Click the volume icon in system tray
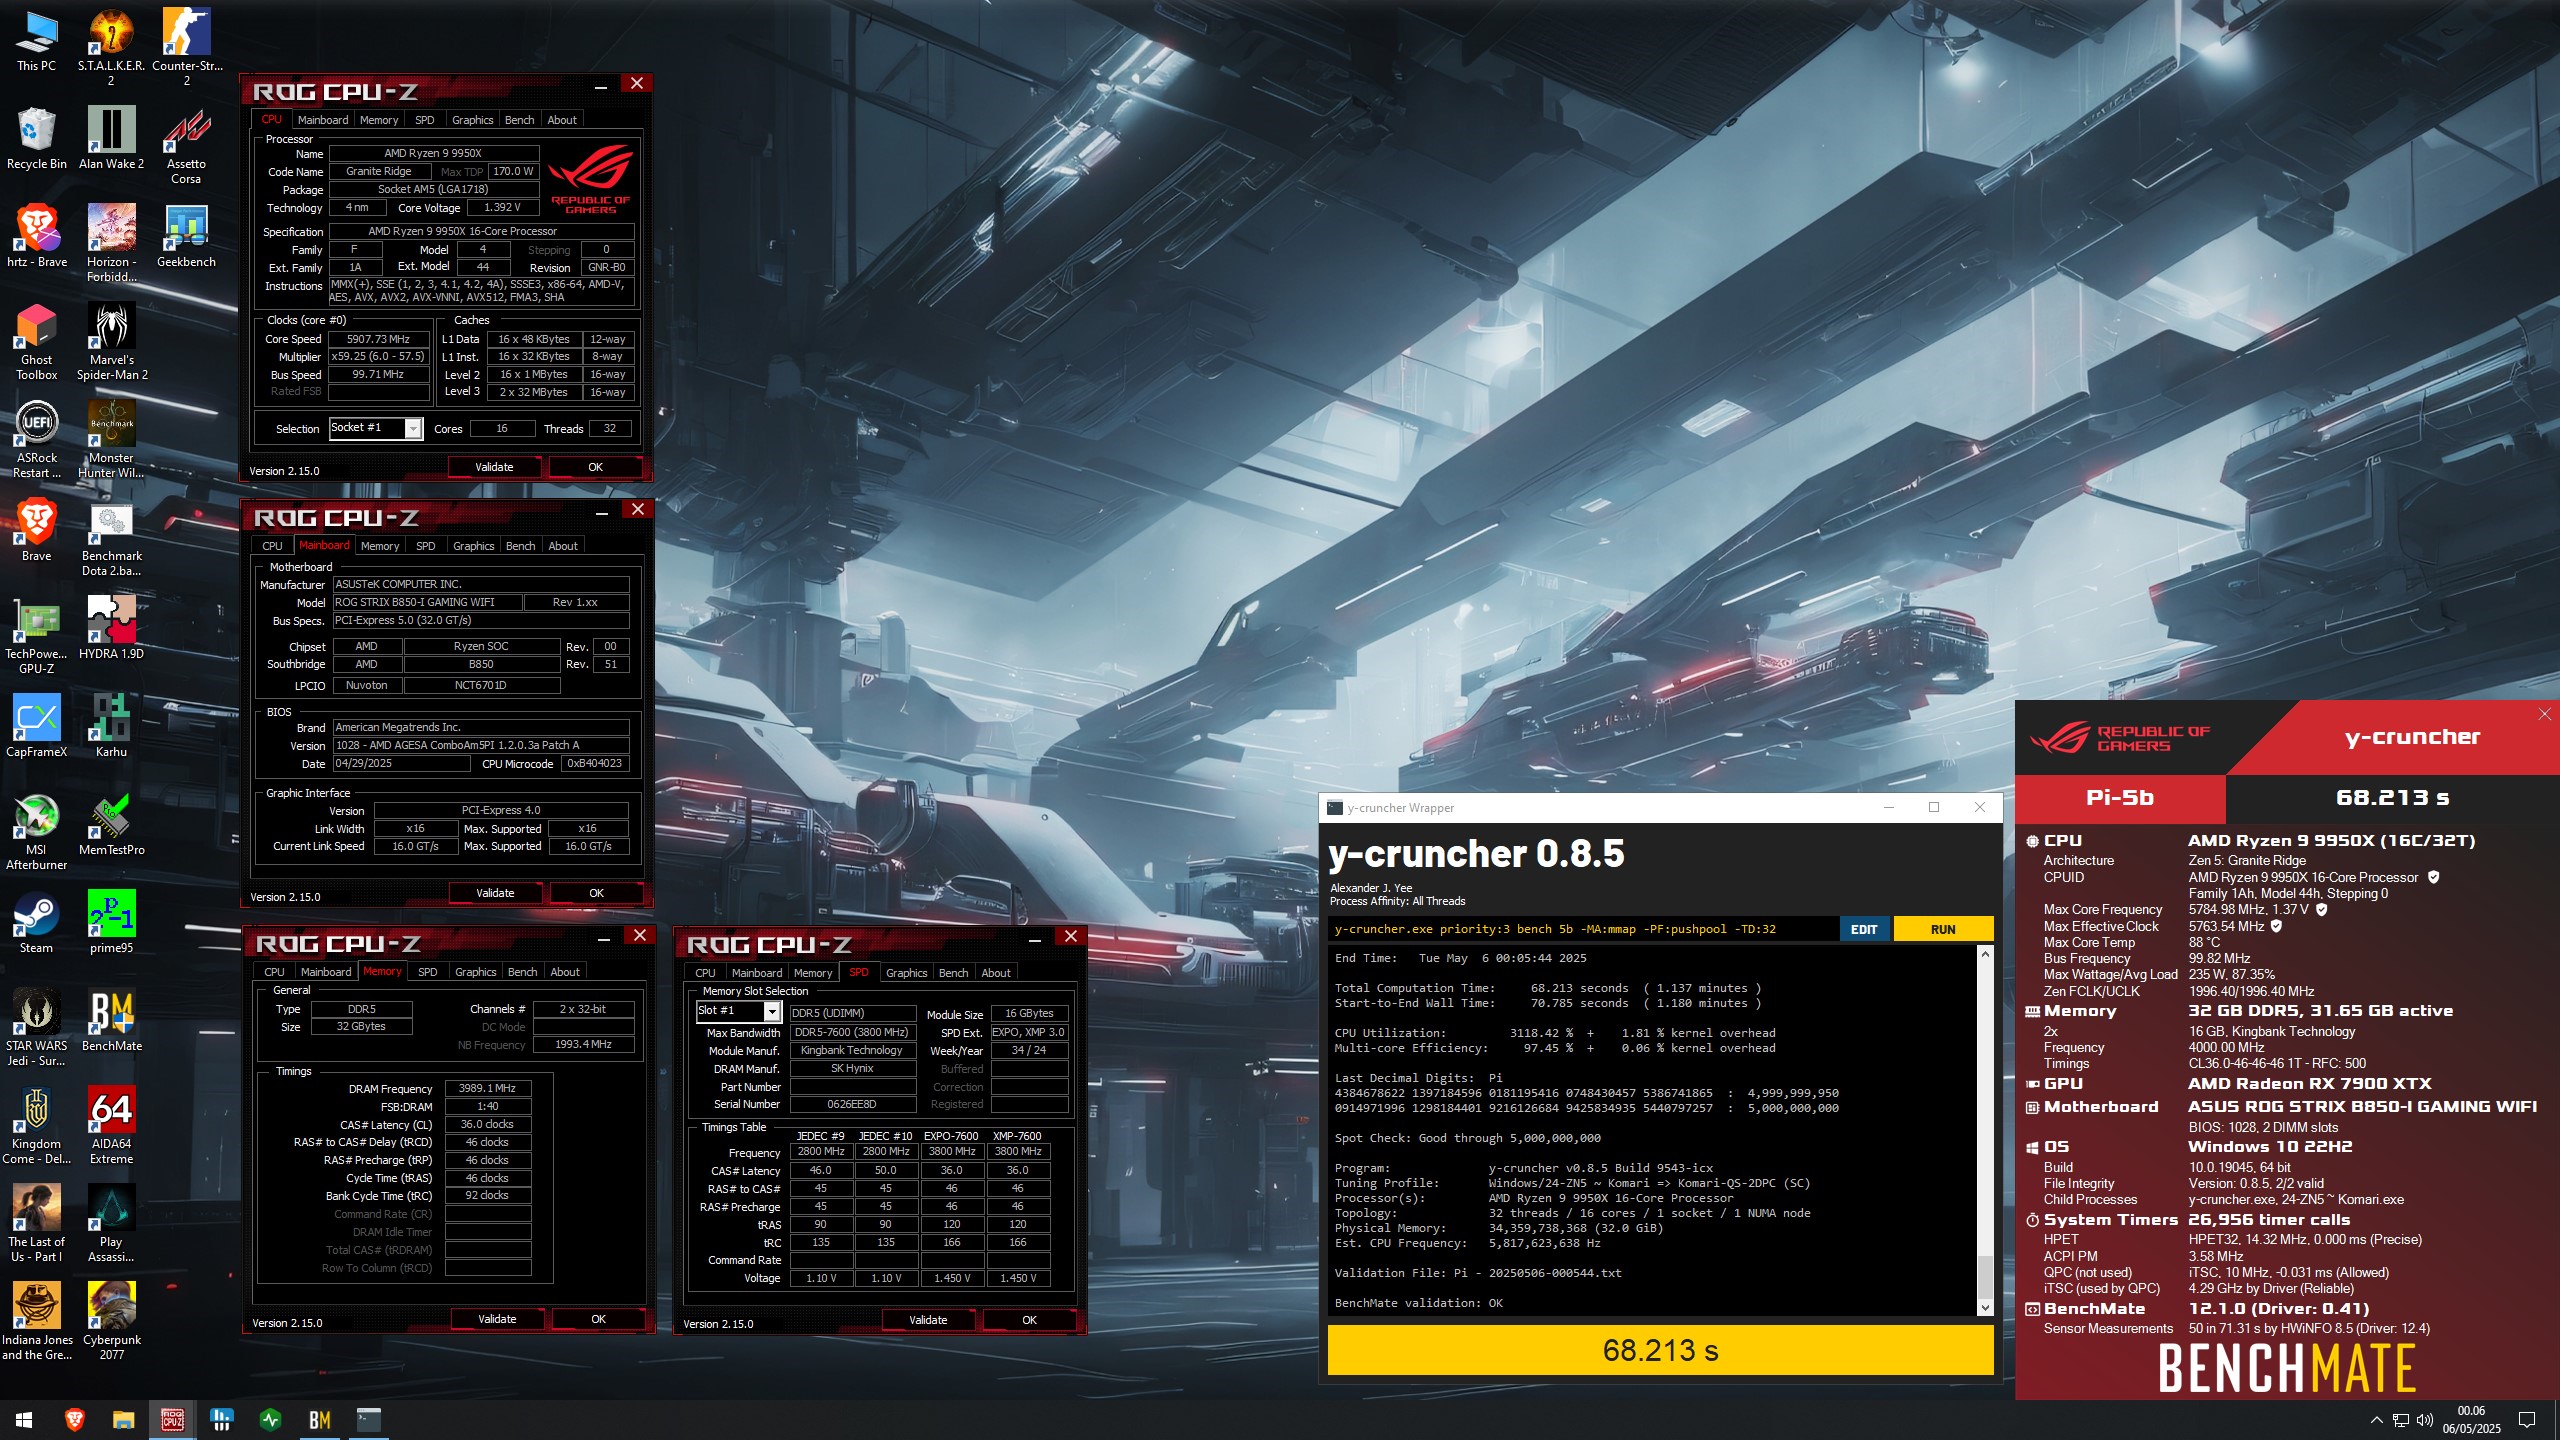This screenshot has height=1440, width=2560. [x=2425, y=1420]
